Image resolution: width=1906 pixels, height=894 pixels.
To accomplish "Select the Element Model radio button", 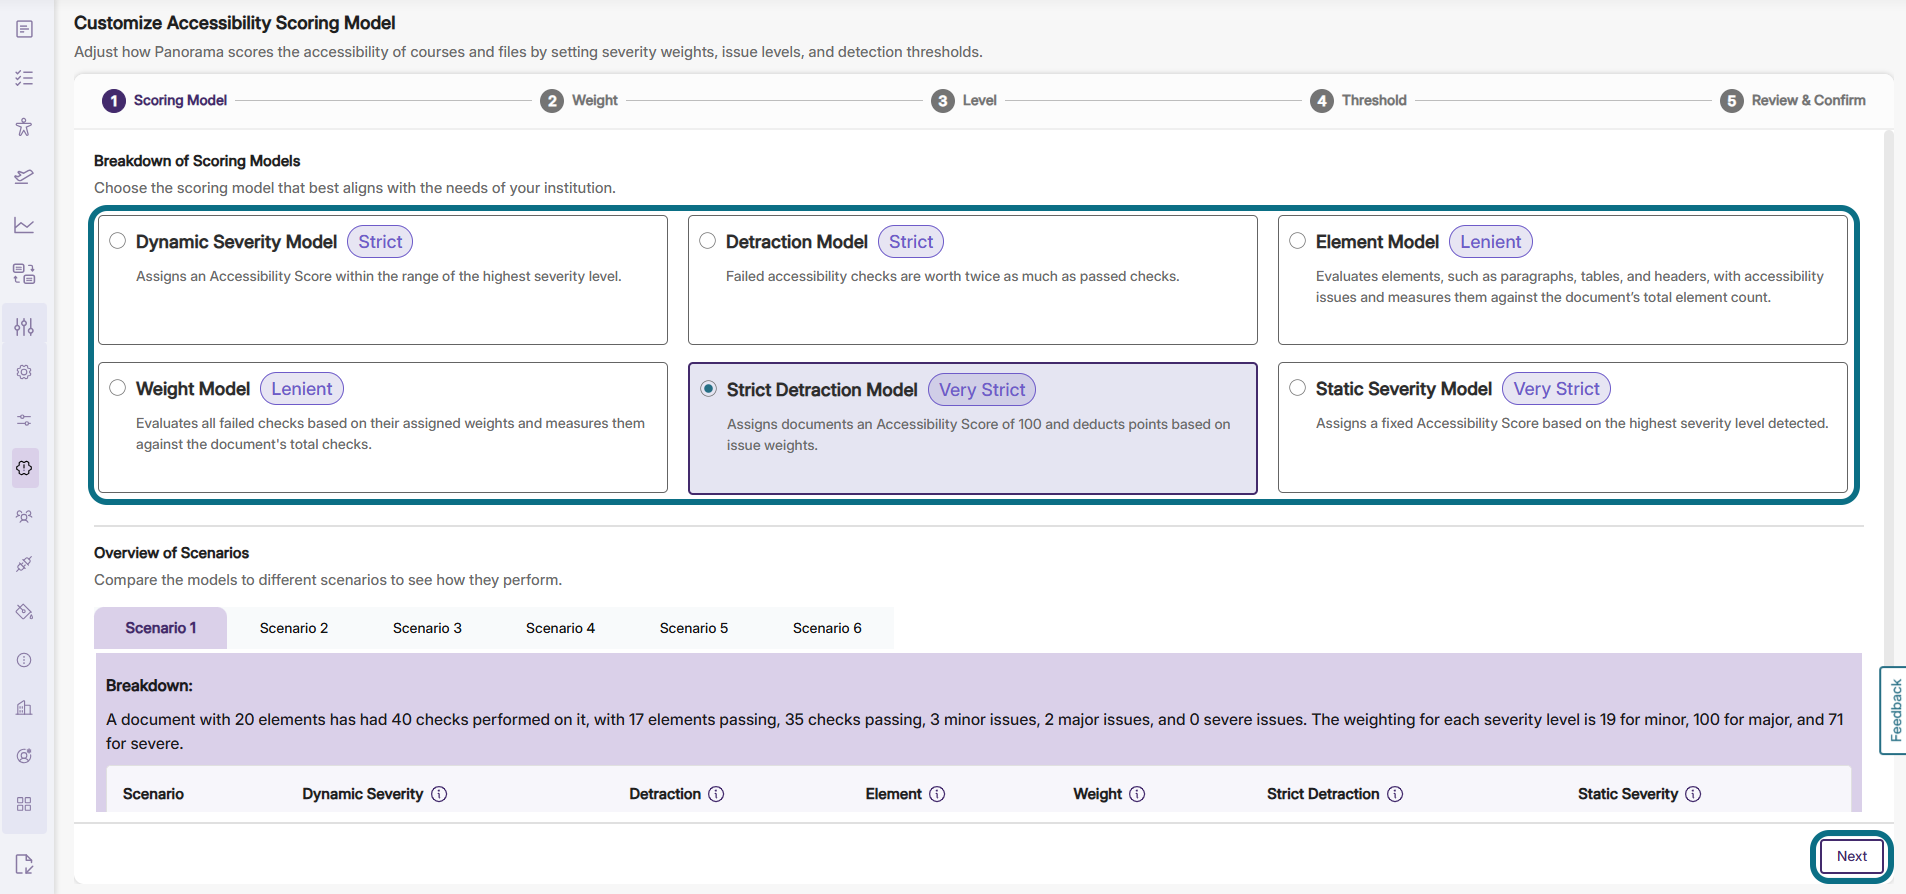I will pyautogui.click(x=1298, y=241).
